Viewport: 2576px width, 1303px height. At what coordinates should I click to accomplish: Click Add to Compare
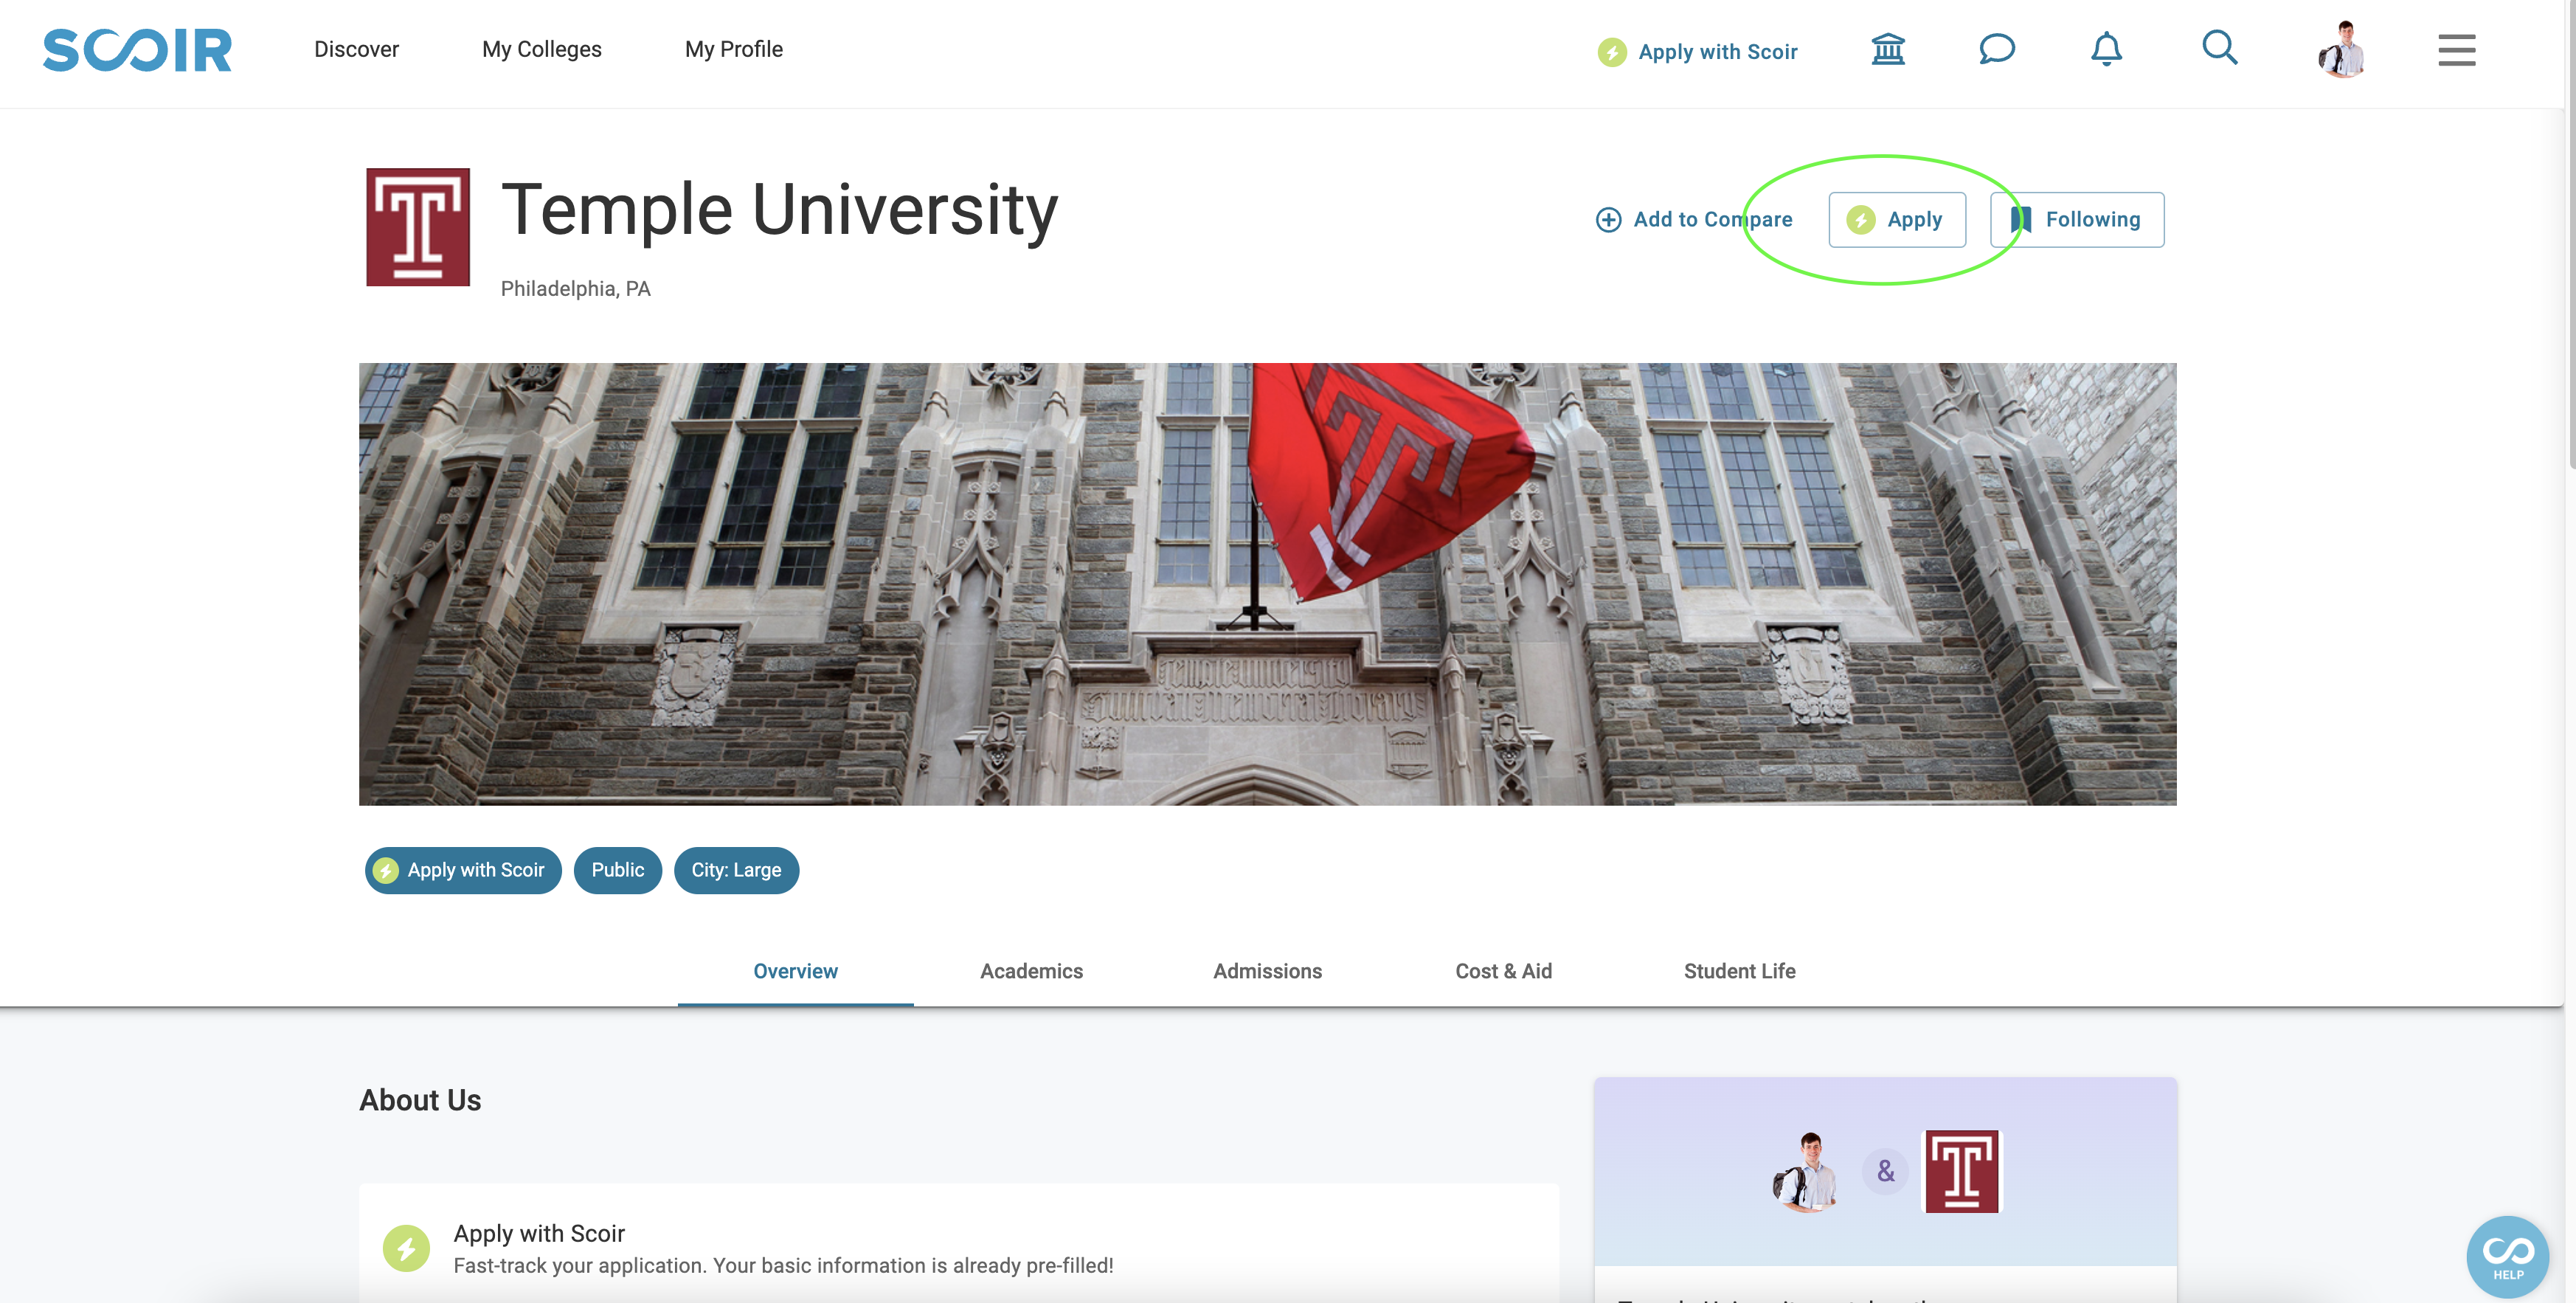(1694, 219)
